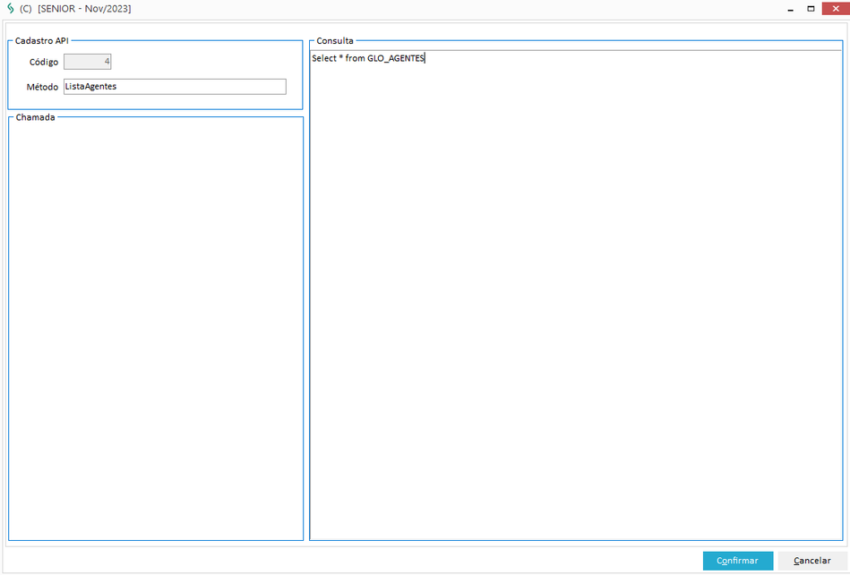Select the Chamada group title
Viewport: 850px width, 575px height.
click(35, 117)
